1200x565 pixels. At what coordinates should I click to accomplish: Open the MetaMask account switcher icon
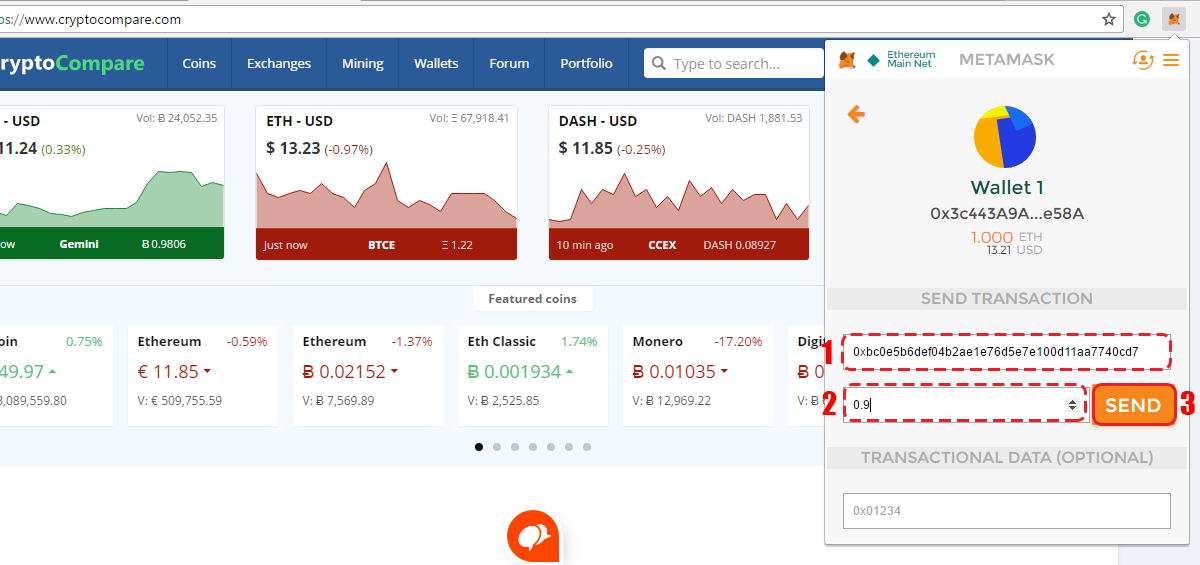point(1142,60)
